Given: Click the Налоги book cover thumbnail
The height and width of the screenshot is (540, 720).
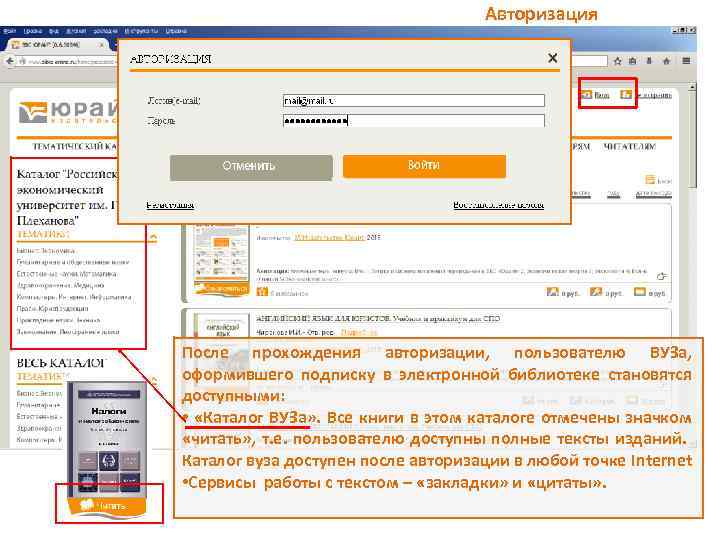Looking at the screenshot, I should pyautogui.click(x=107, y=441).
